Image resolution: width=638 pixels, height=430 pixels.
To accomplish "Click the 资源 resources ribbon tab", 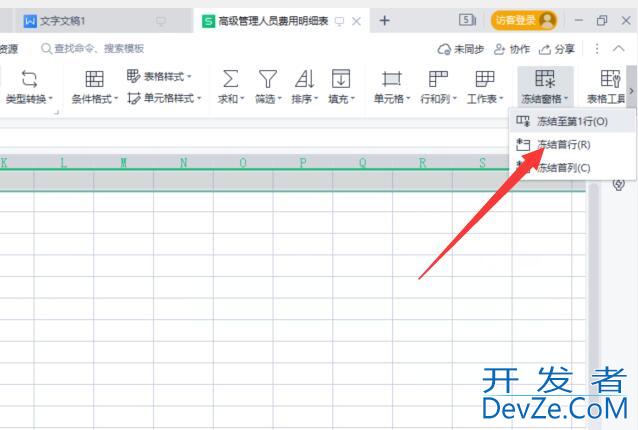I will pos(9,49).
